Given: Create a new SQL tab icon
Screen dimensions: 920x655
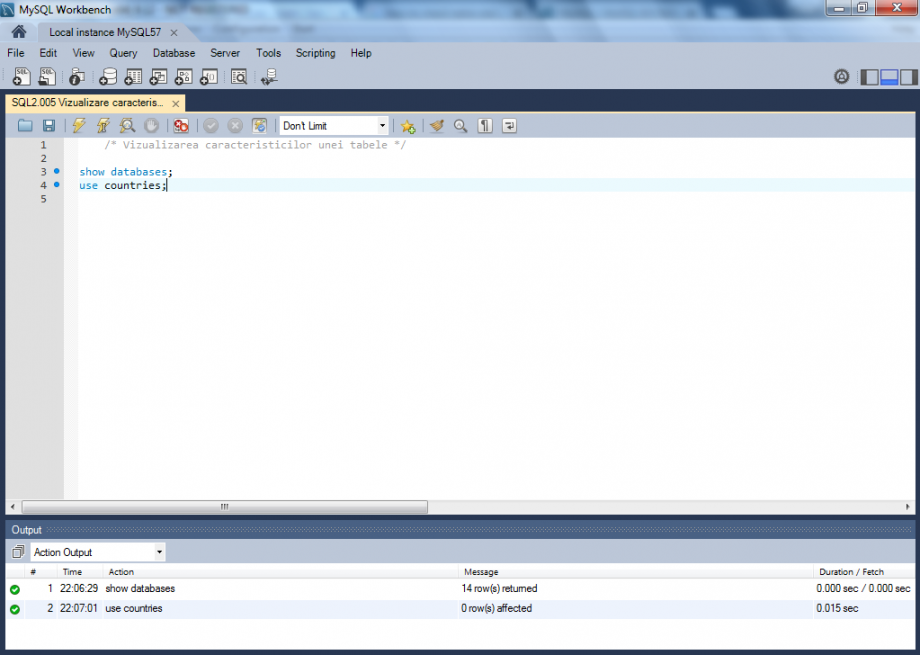Looking at the screenshot, I should tap(22, 76).
